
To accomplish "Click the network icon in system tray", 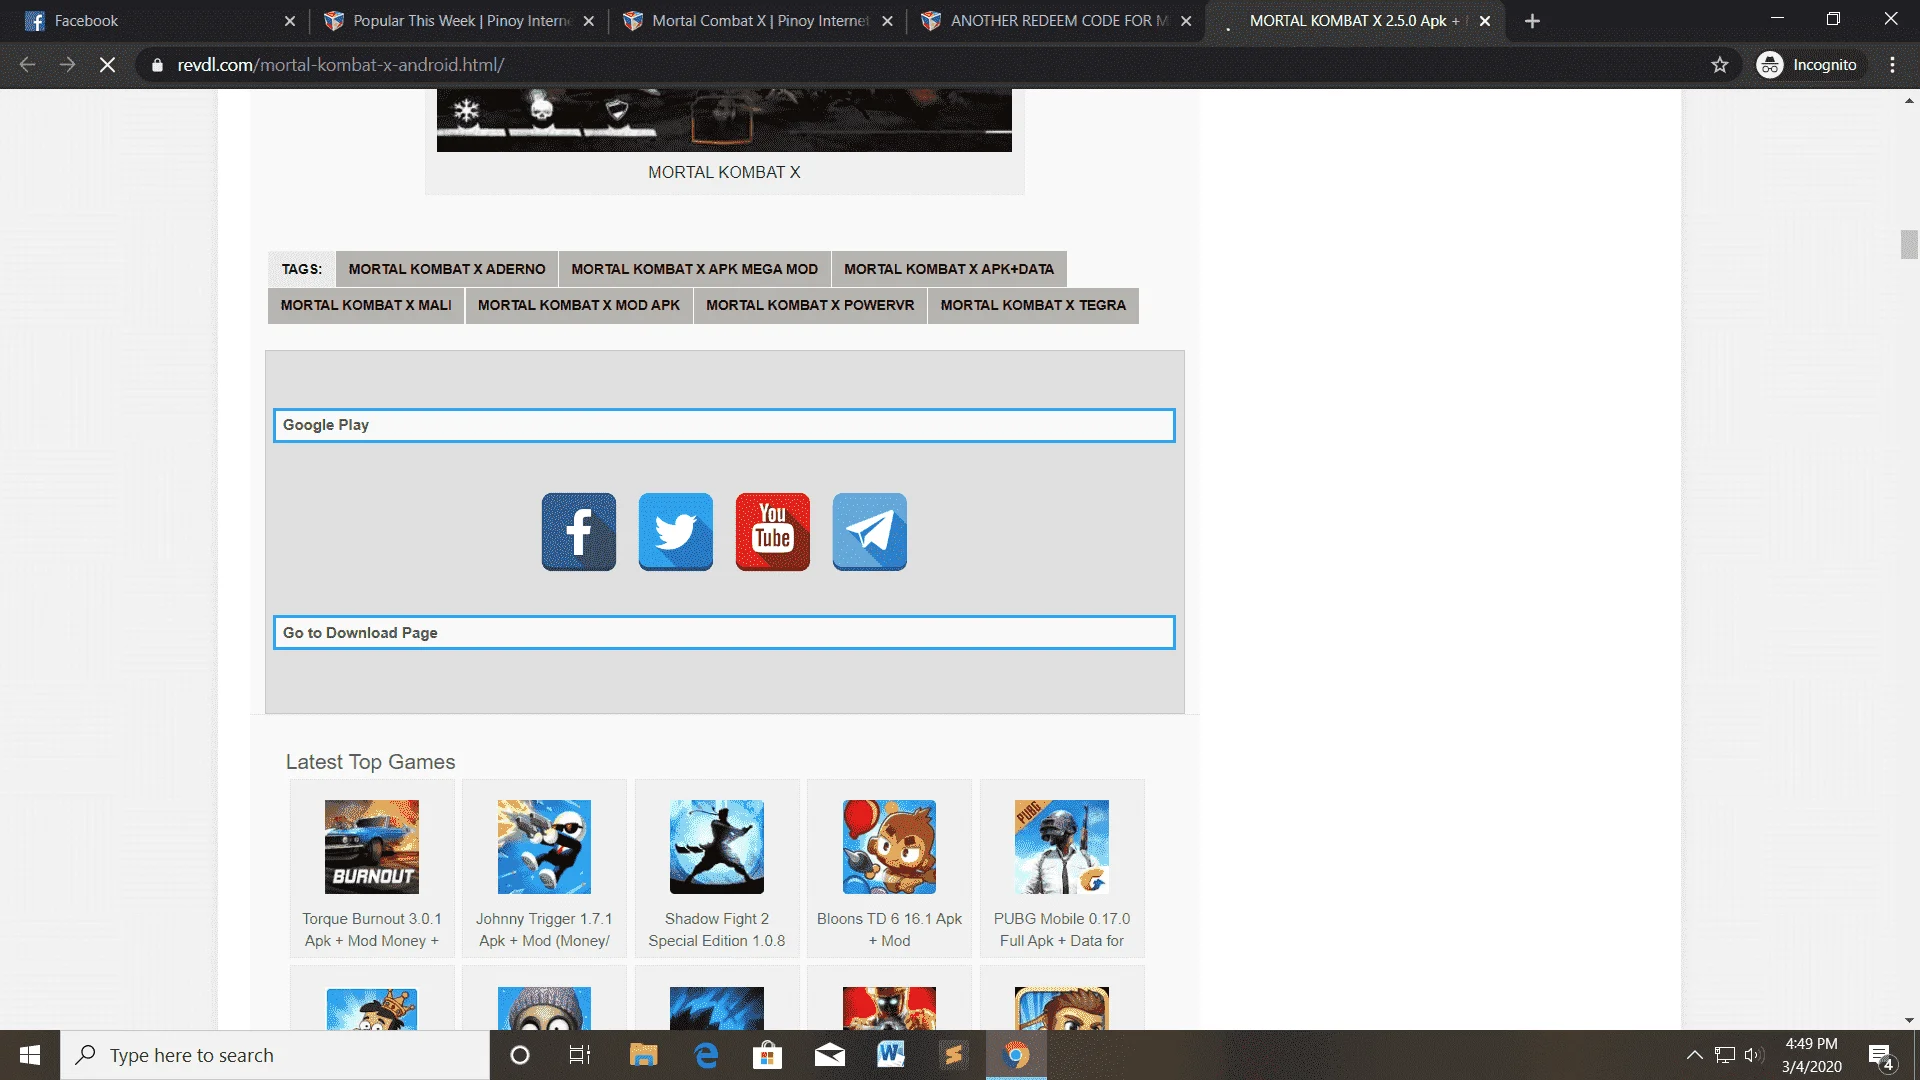I will coord(1725,1055).
